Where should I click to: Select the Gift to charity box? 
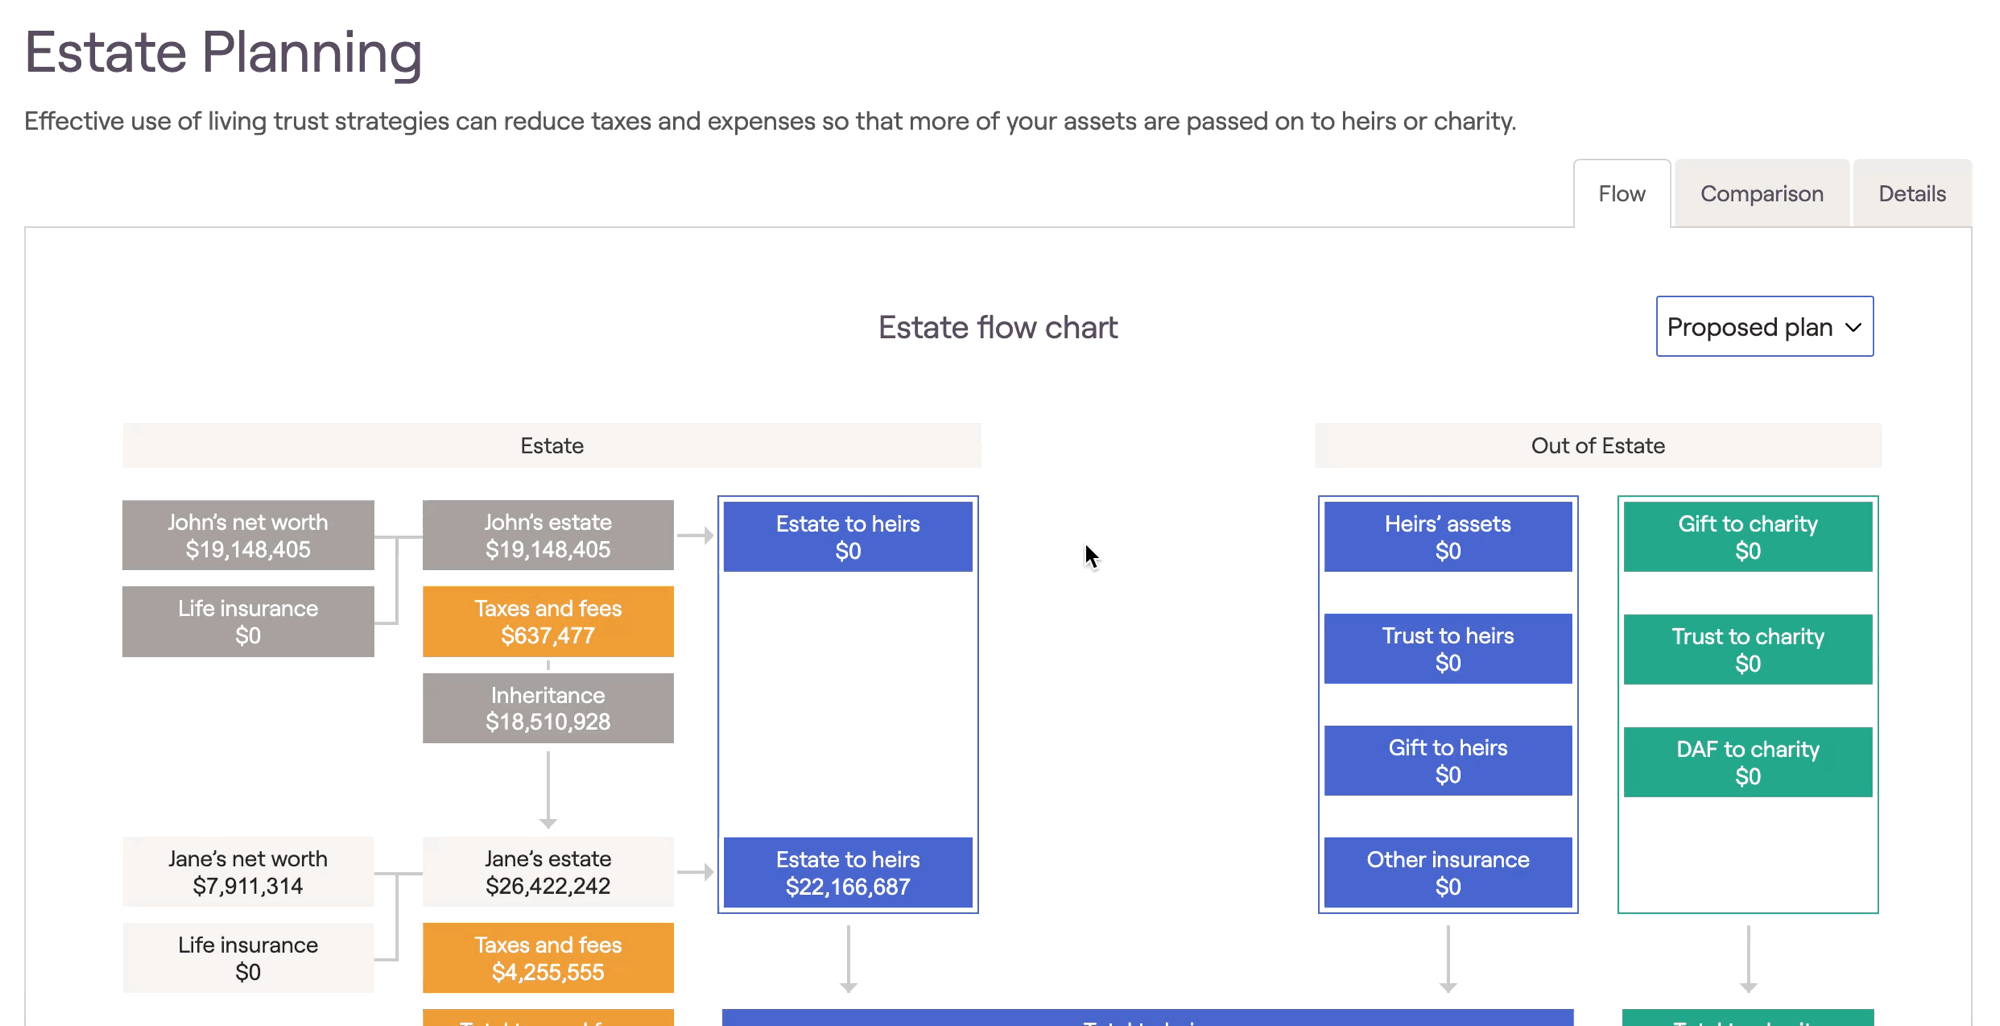coord(1747,537)
